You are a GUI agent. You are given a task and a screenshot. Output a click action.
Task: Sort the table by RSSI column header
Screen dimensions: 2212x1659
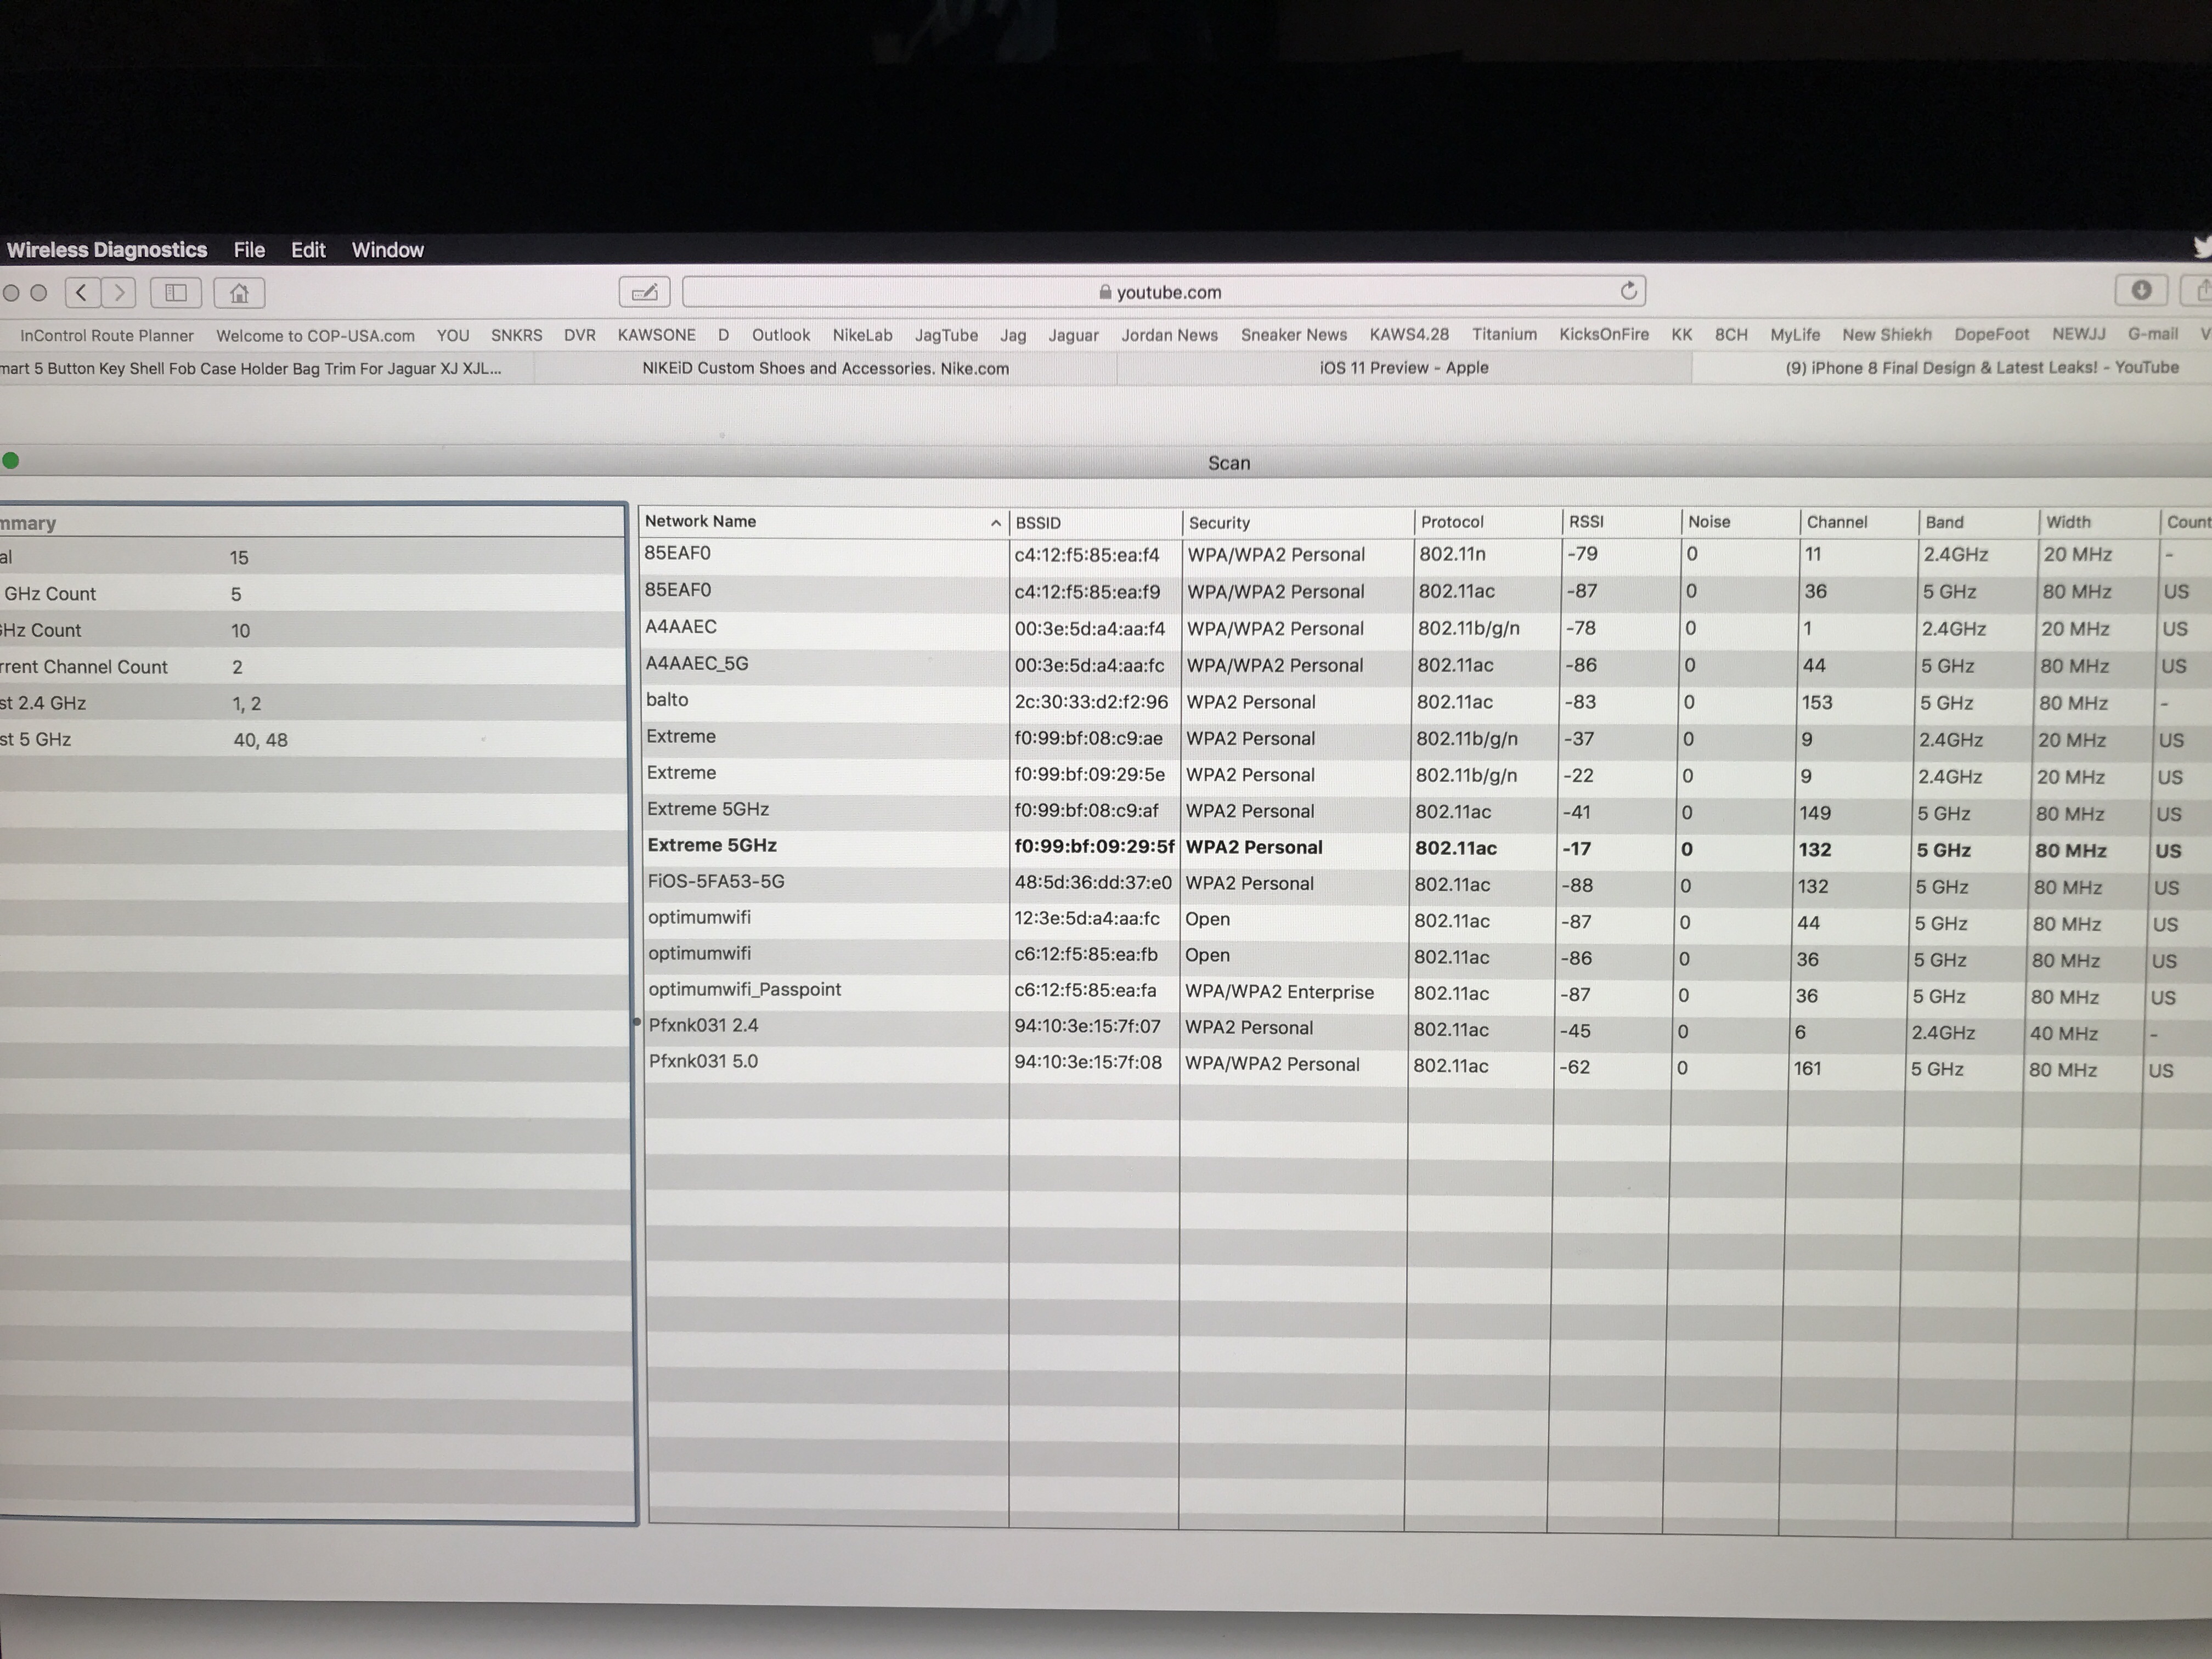(x=1586, y=522)
